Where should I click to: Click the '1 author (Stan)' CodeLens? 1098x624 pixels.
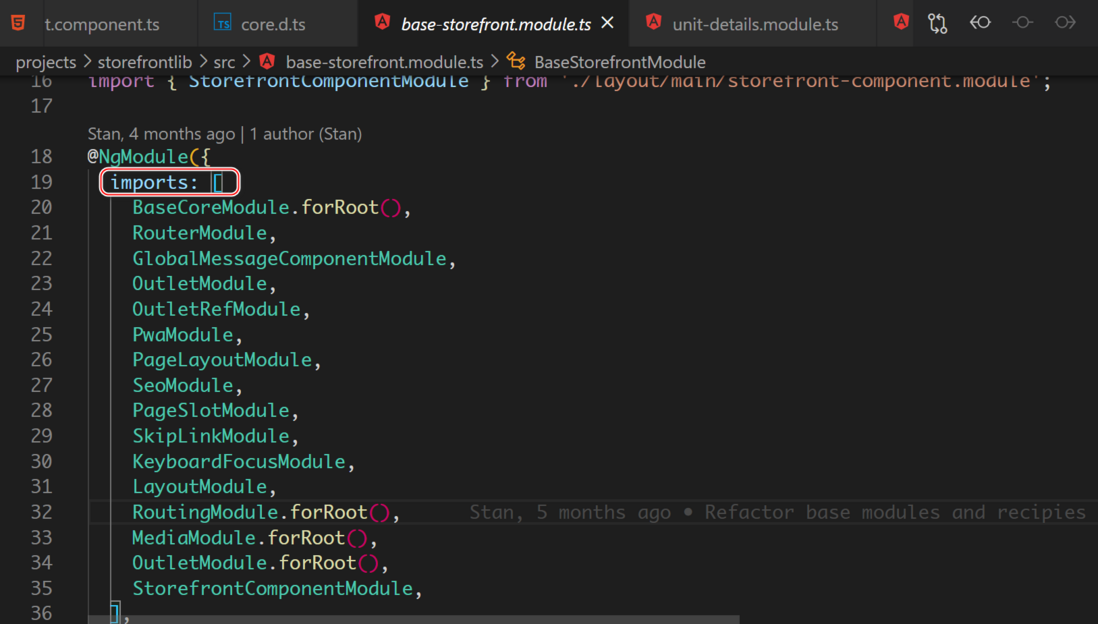coord(305,134)
